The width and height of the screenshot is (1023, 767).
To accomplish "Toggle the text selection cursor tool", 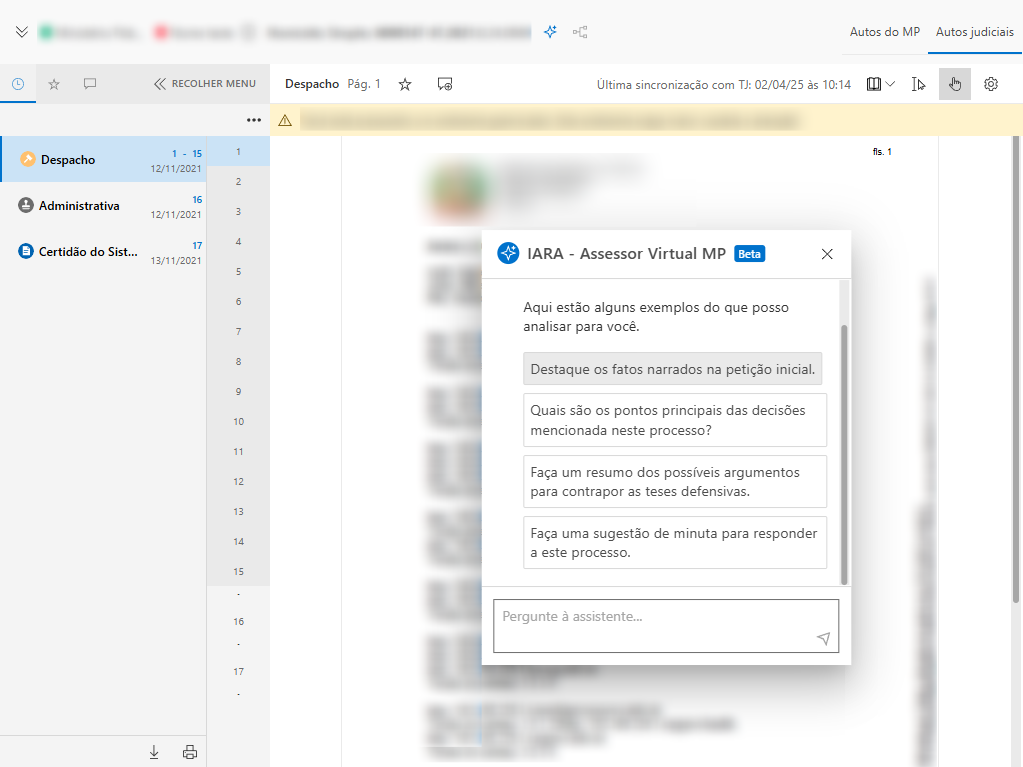I will pos(919,84).
